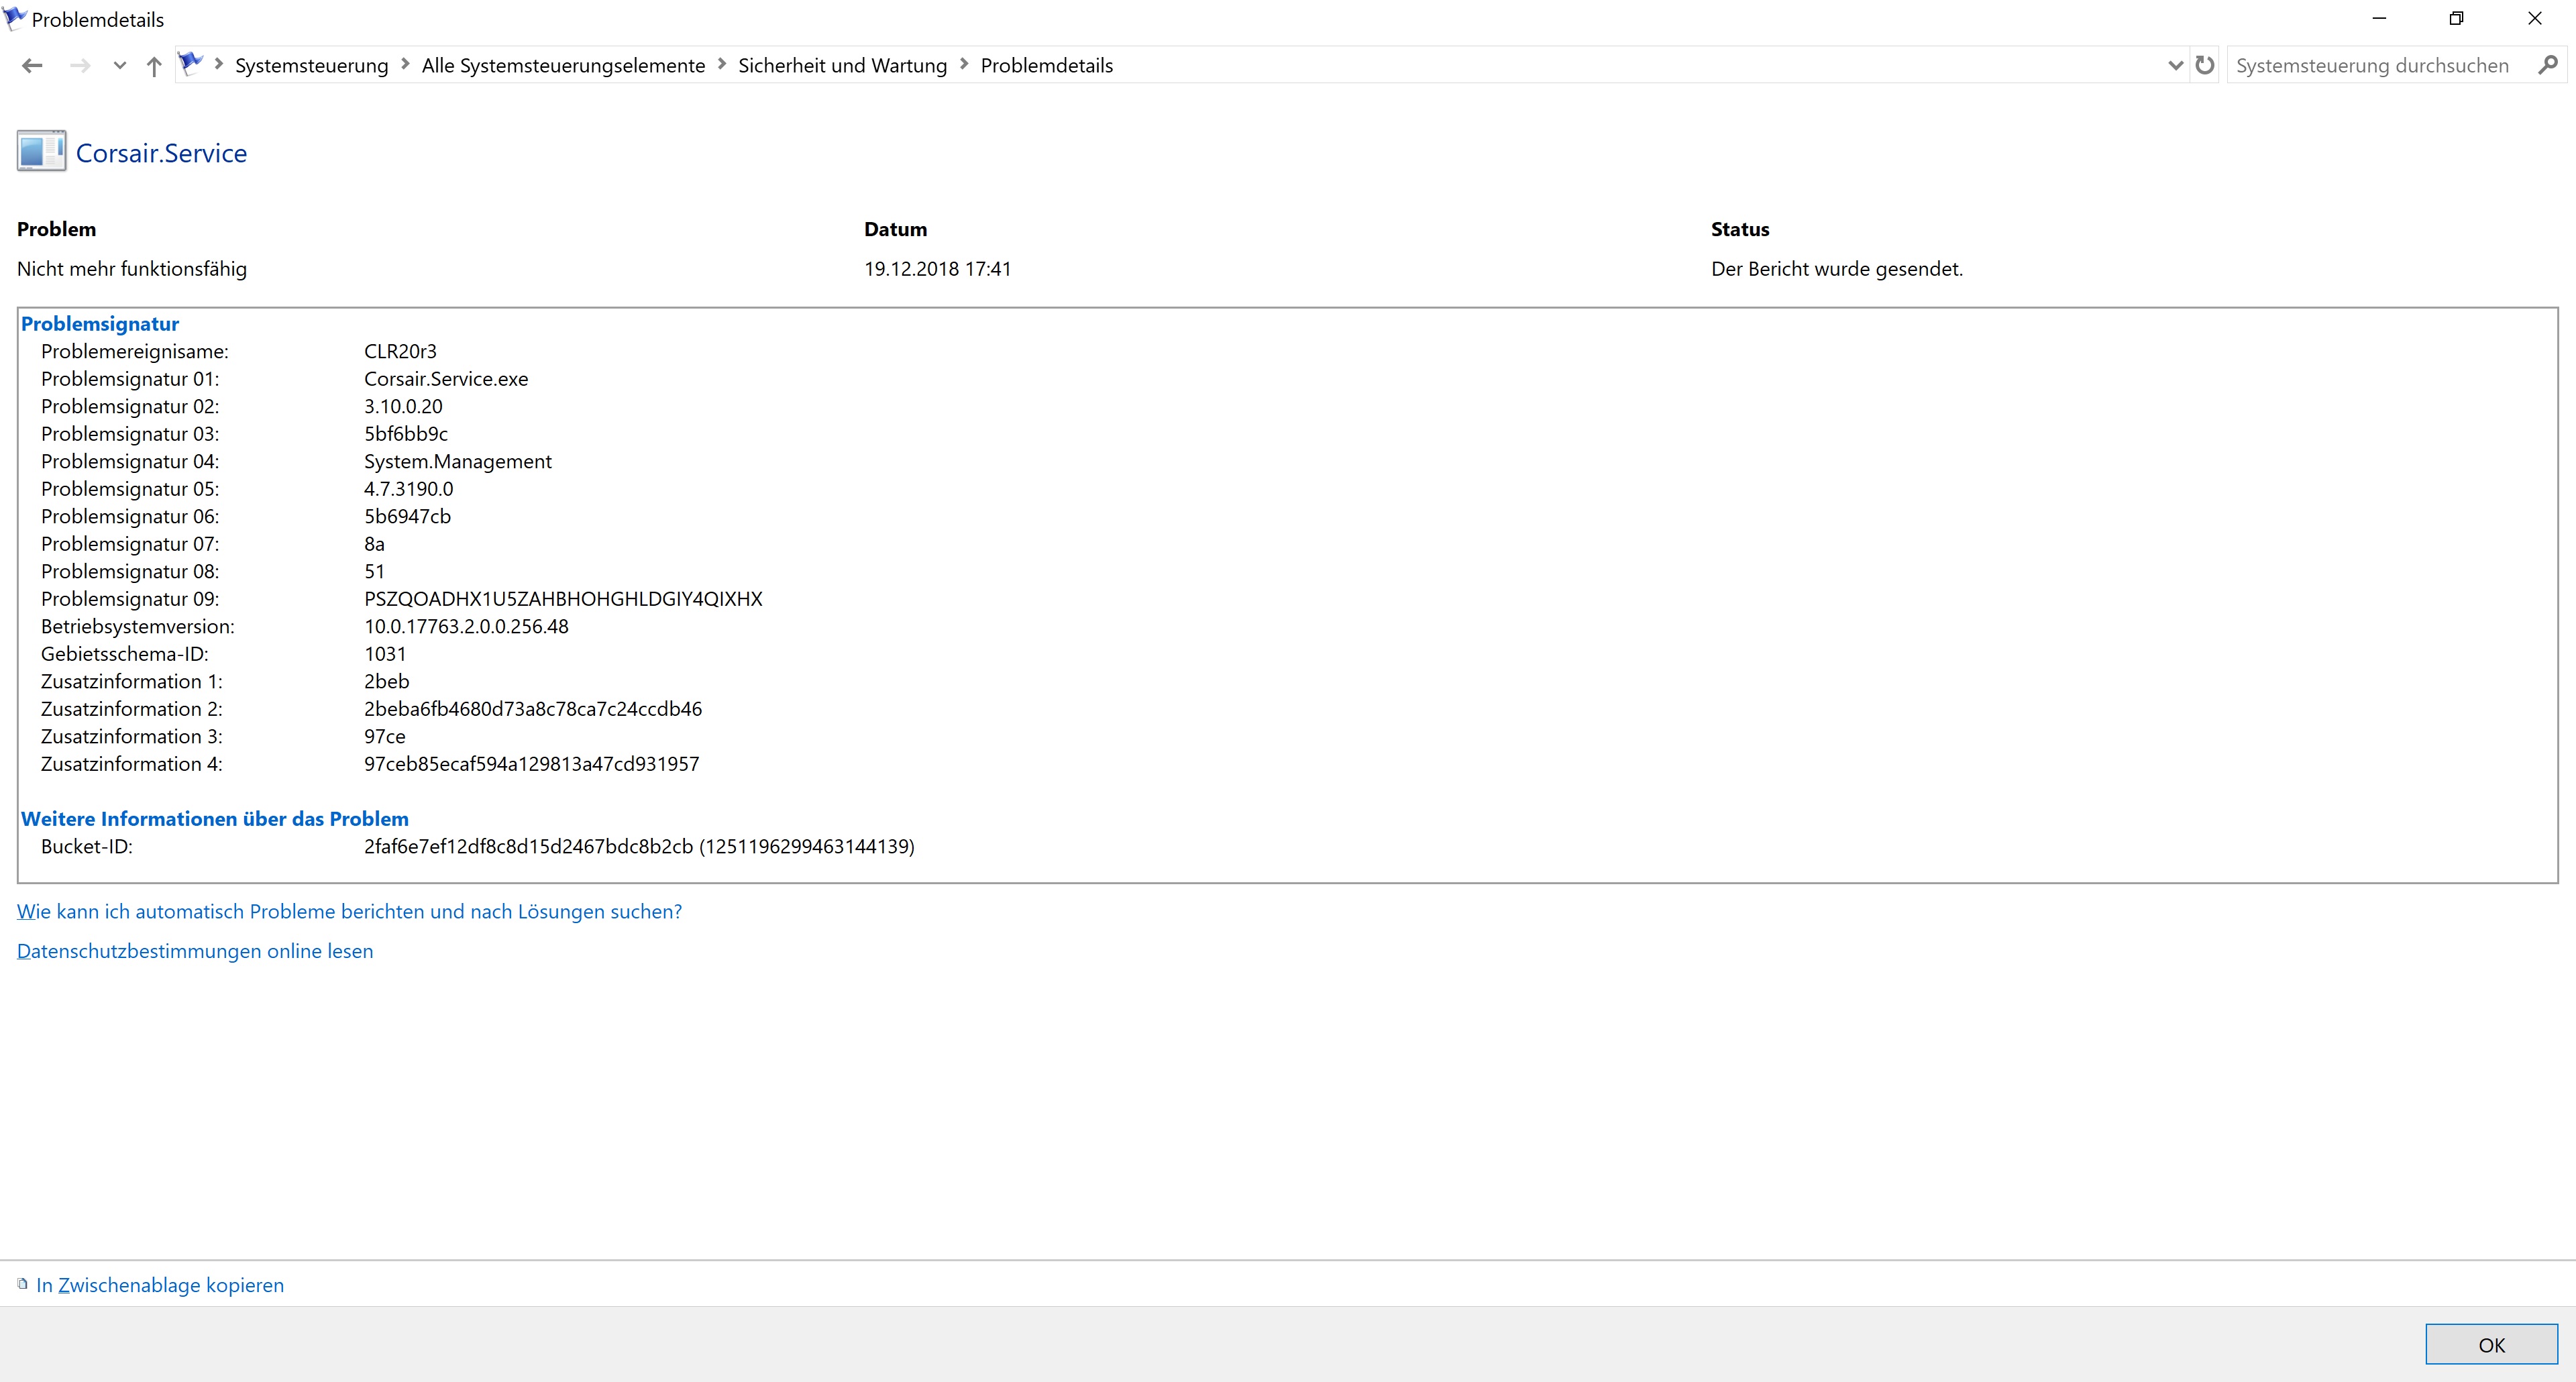This screenshot has width=2576, height=1382.
Task: Open link about automatically reporting problems
Action: (349, 912)
